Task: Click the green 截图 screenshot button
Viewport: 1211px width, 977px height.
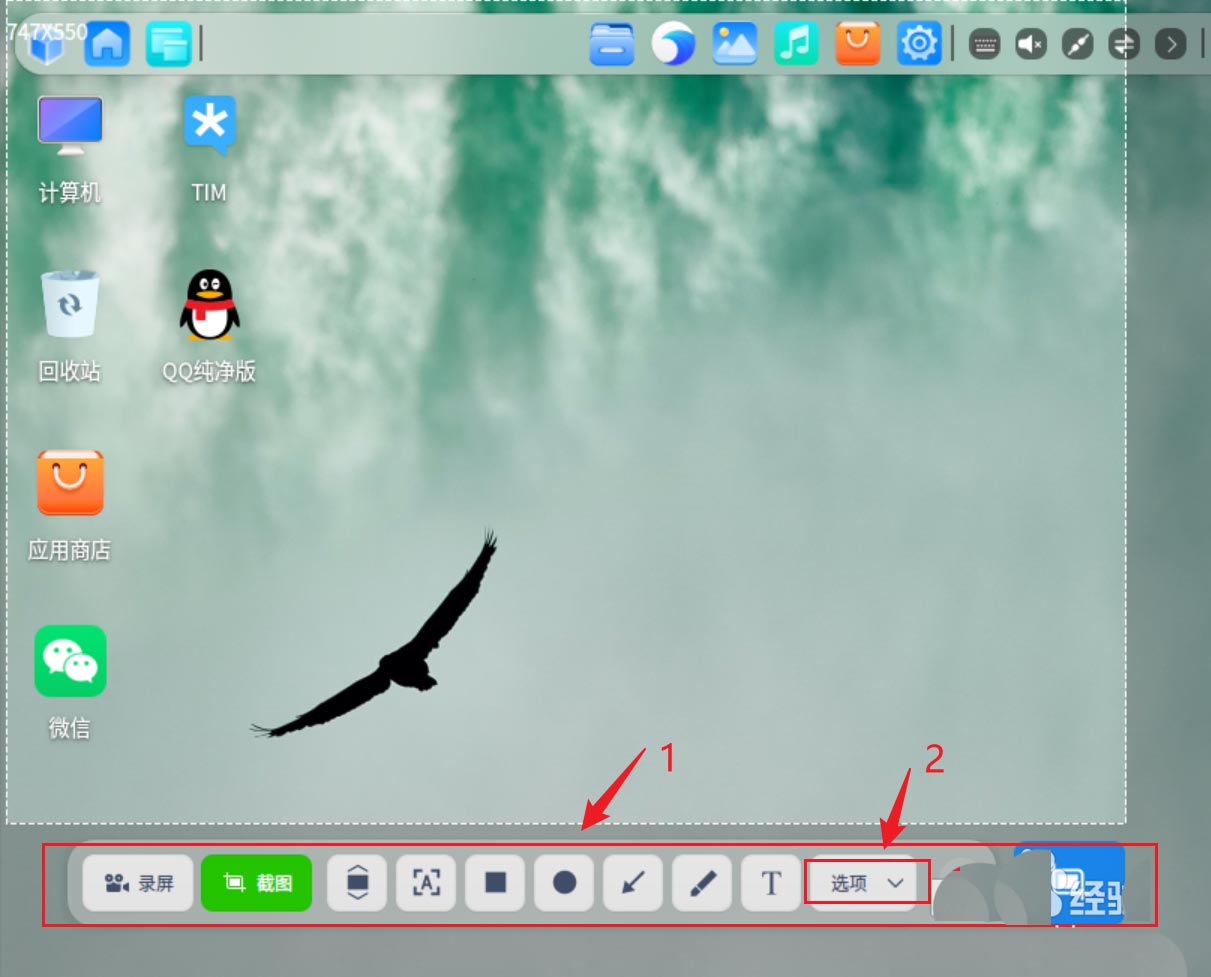Action: (x=257, y=883)
